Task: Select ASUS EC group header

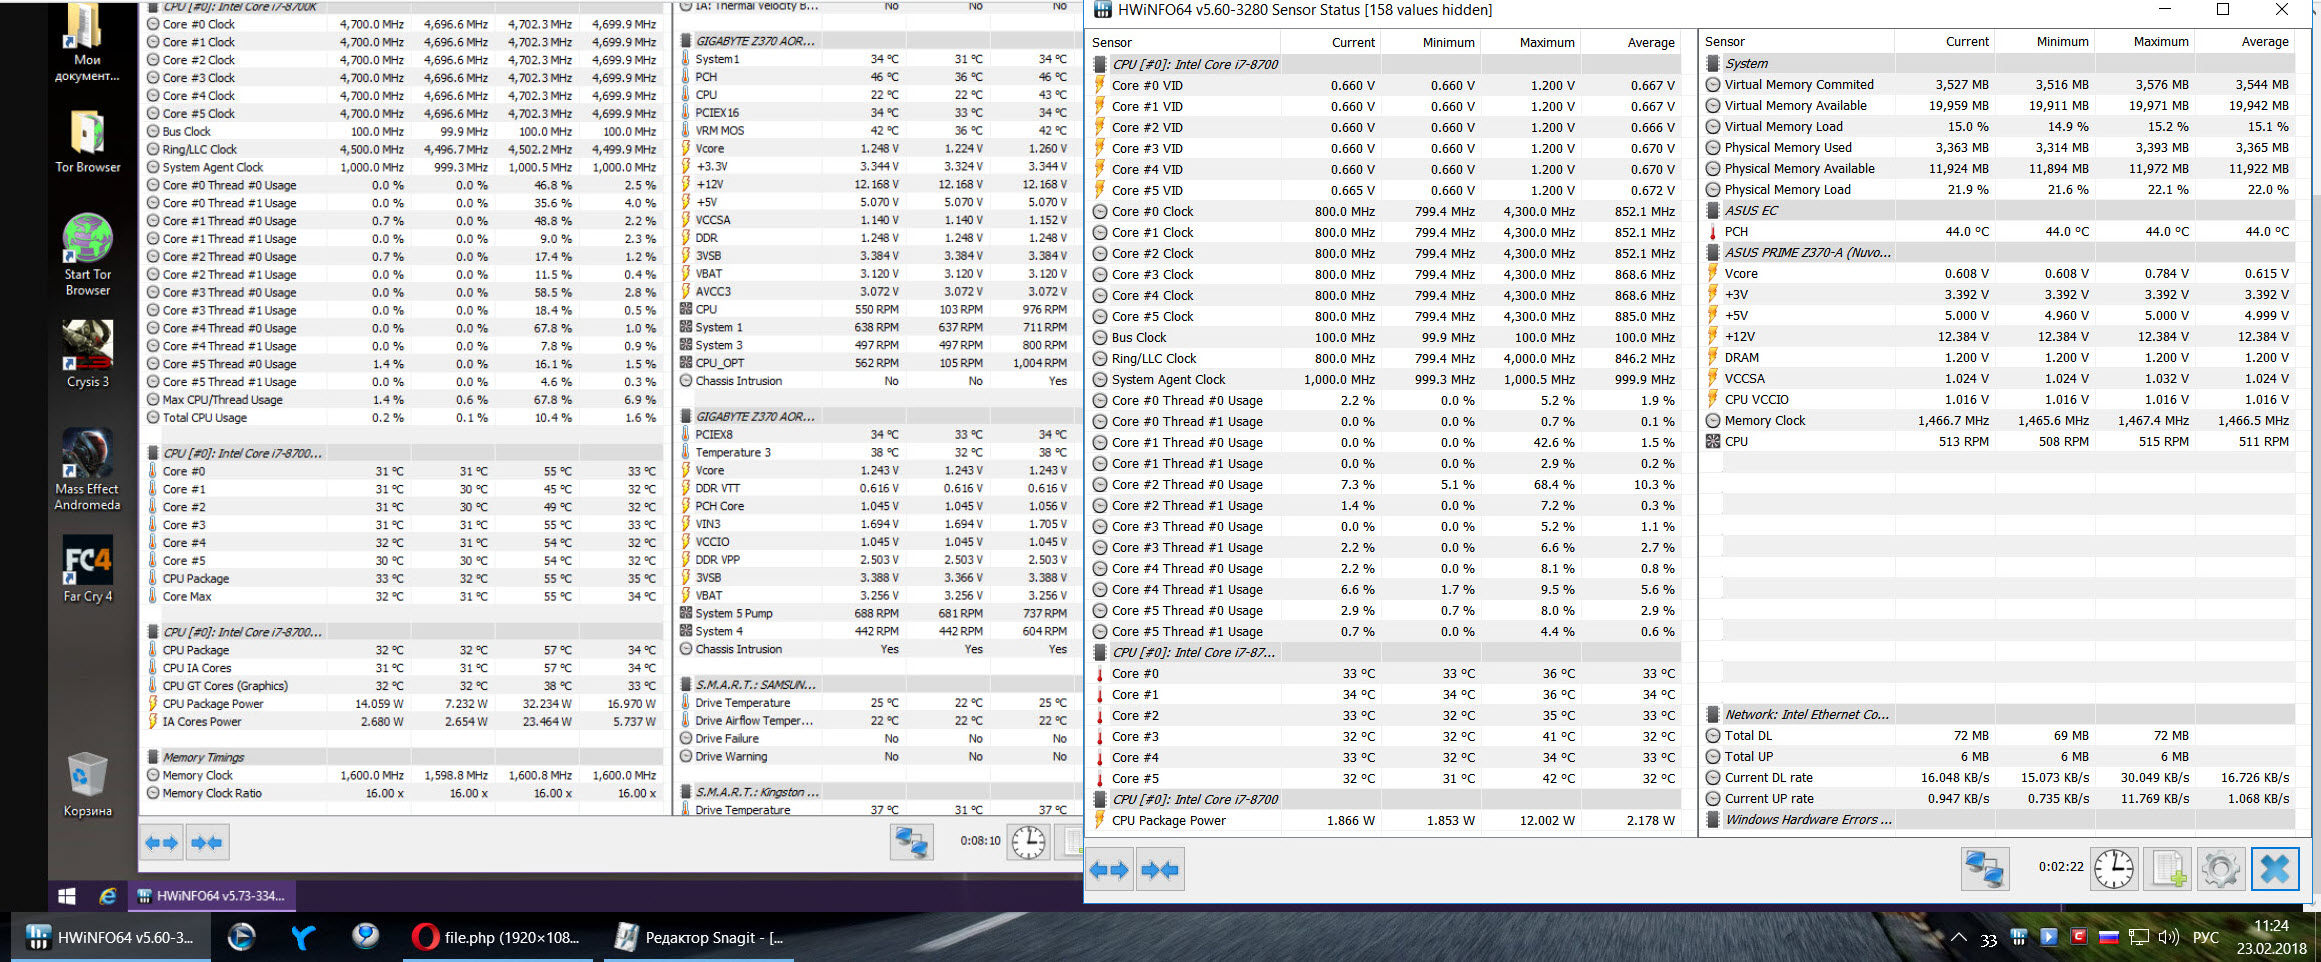Action: tap(2000, 210)
